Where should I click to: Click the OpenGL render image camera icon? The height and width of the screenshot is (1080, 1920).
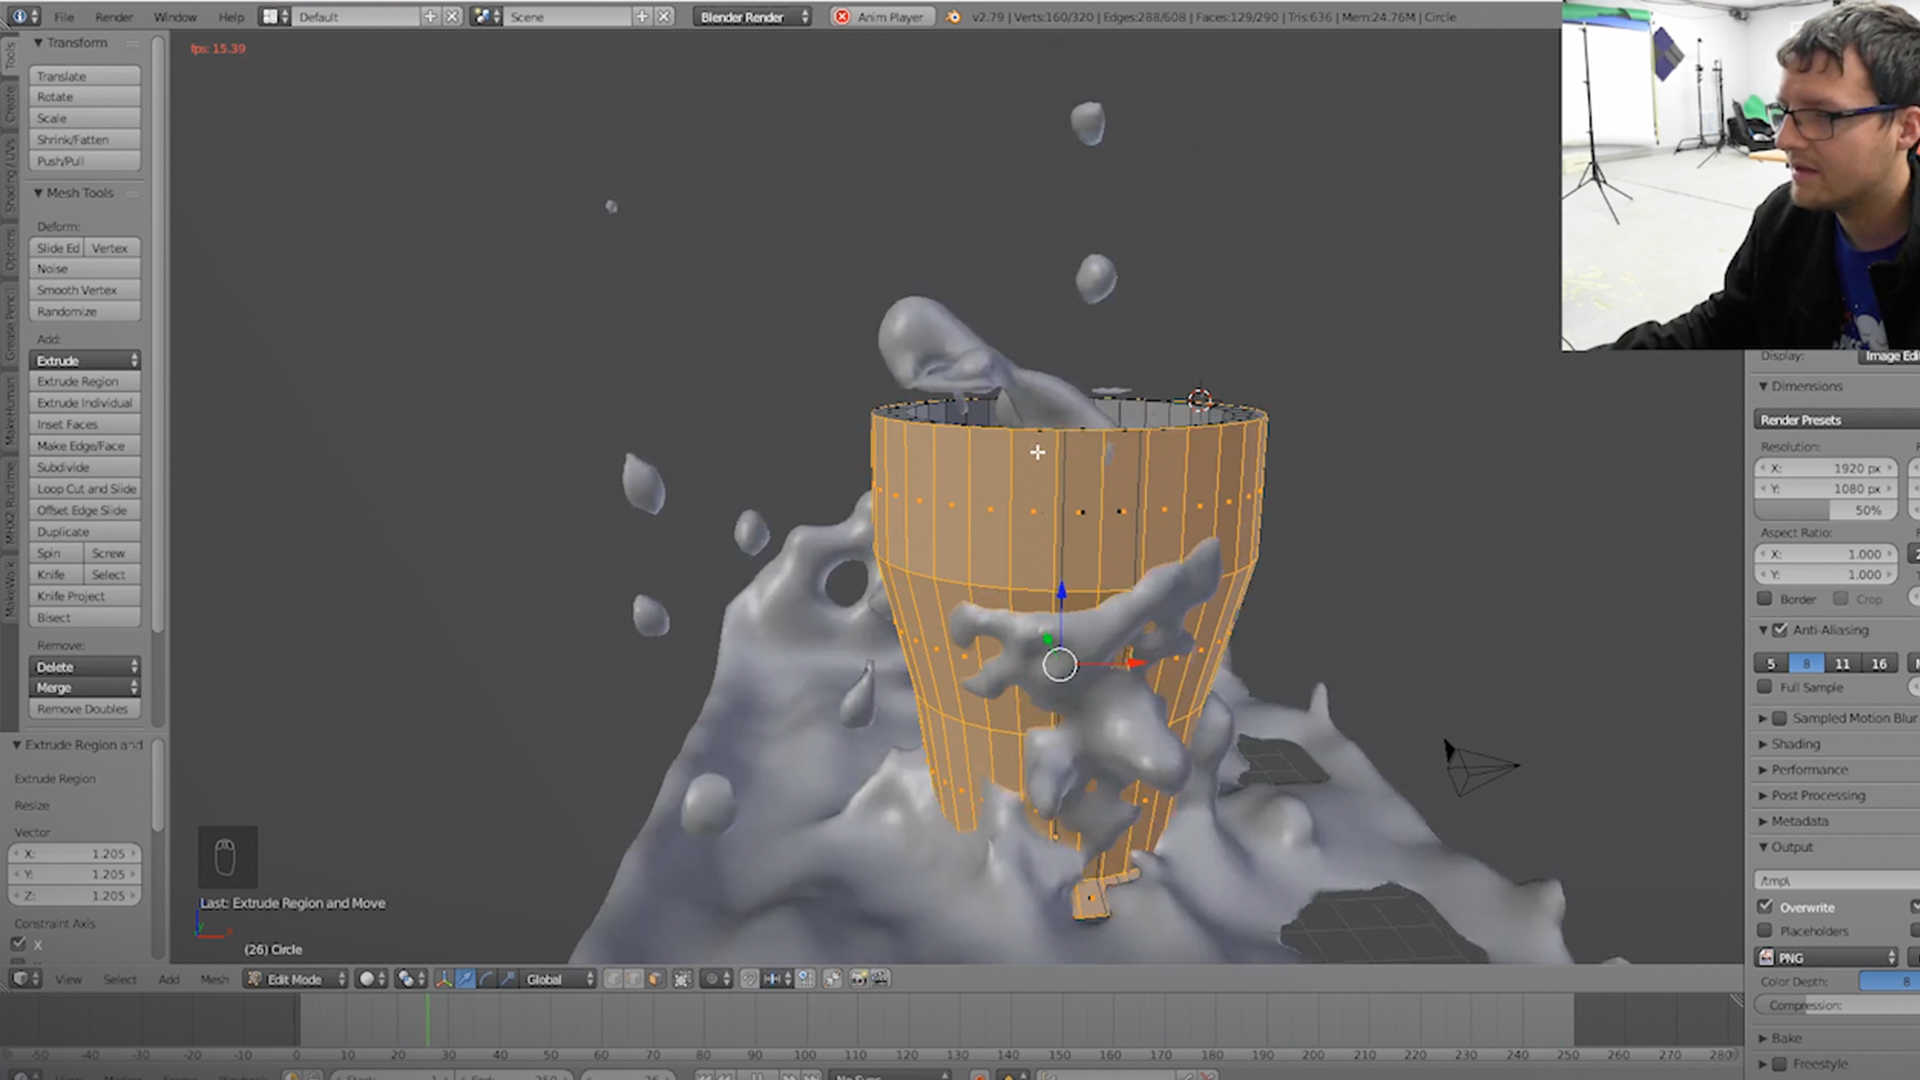pyautogui.click(x=859, y=979)
